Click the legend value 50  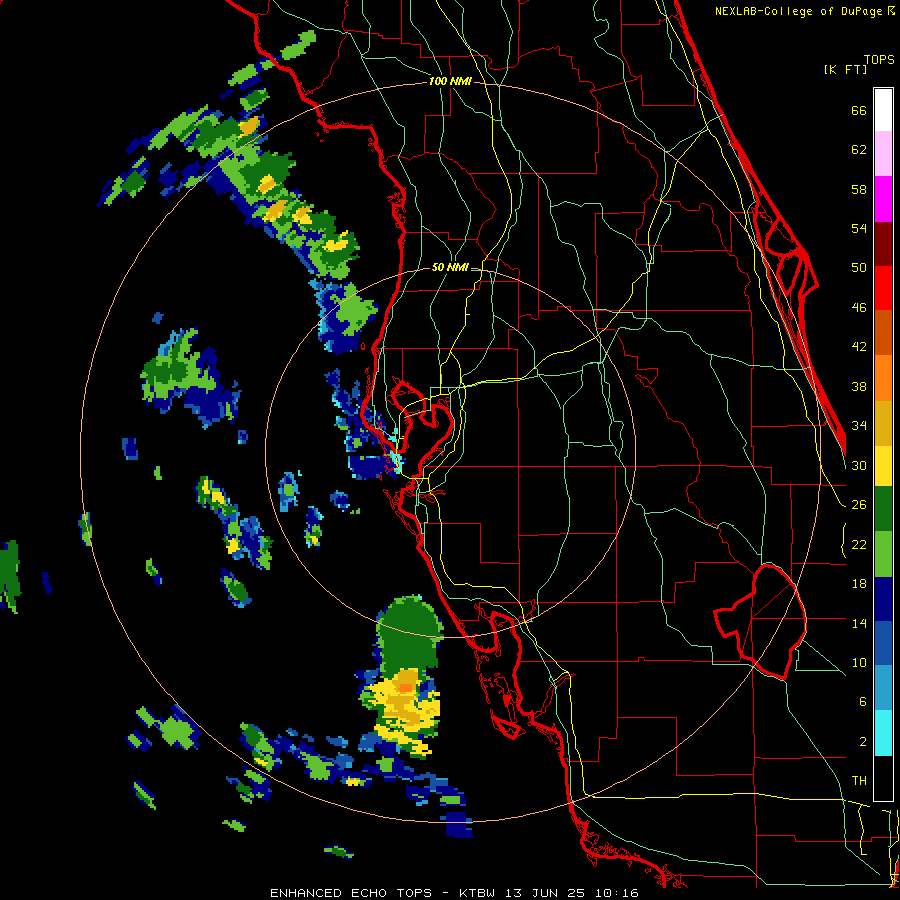tap(859, 267)
